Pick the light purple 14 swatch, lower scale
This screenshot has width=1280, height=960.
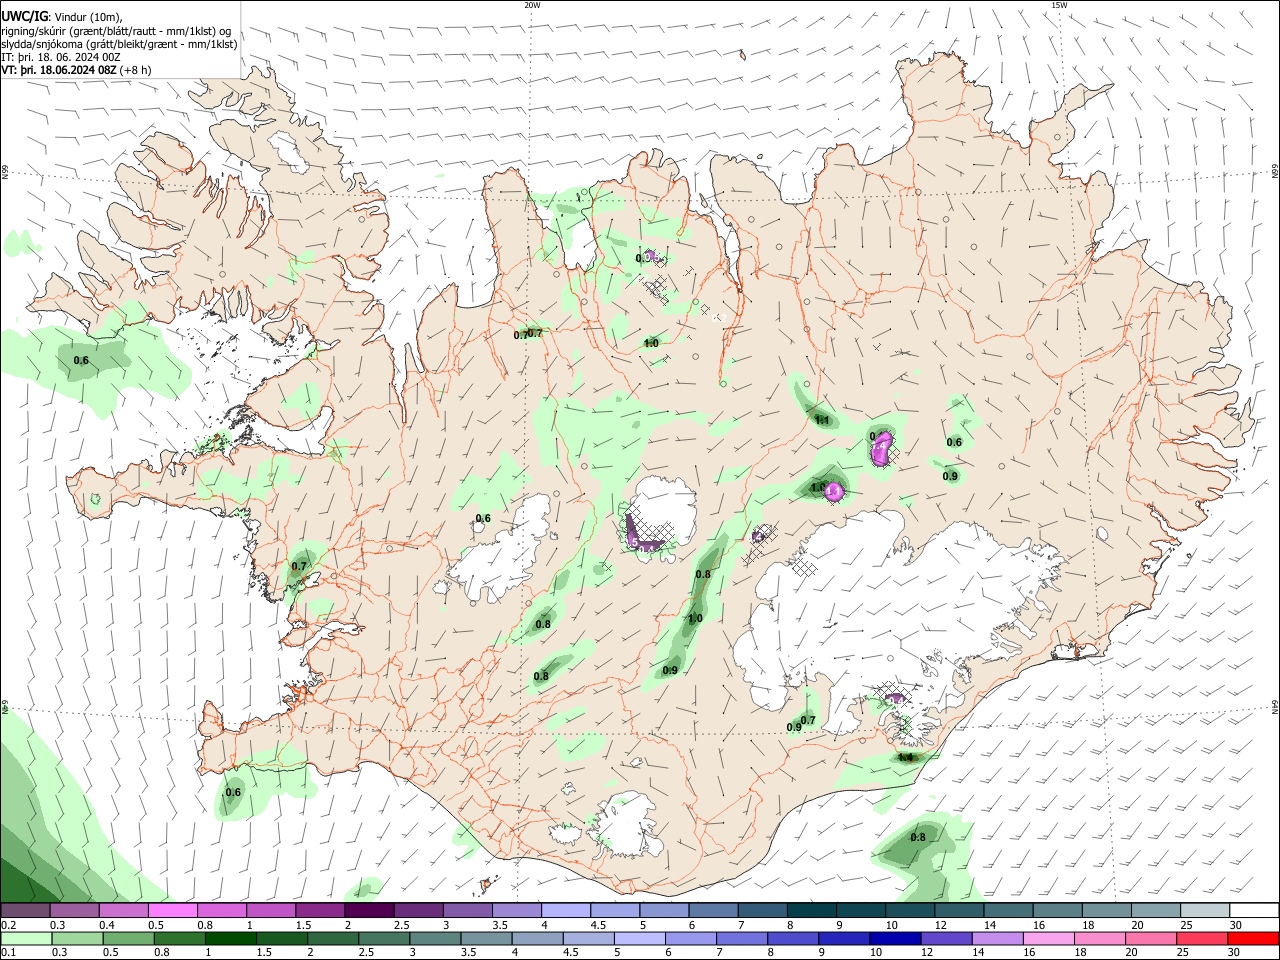click(998, 938)
